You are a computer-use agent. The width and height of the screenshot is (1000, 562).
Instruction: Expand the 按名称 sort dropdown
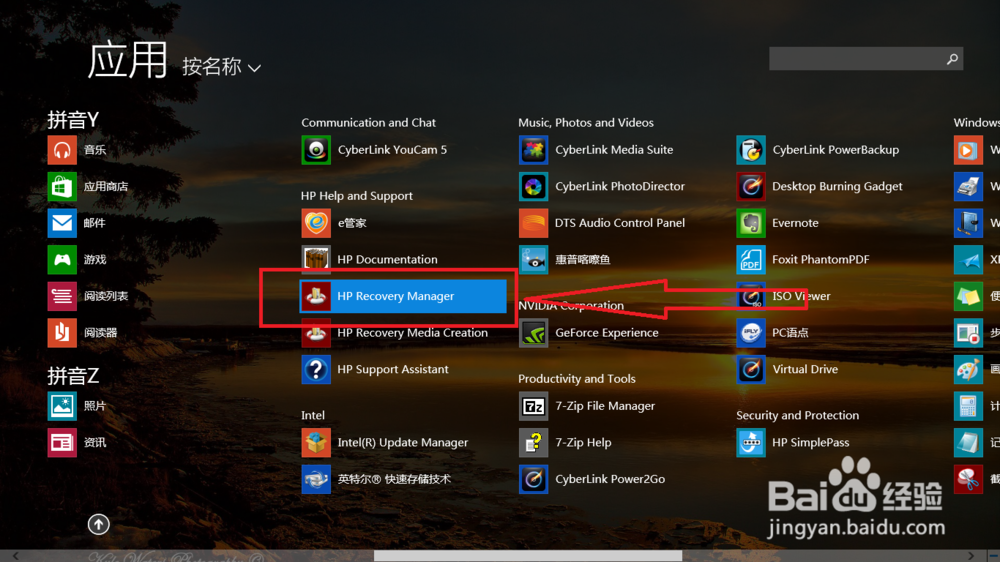(x=221, y=66)
